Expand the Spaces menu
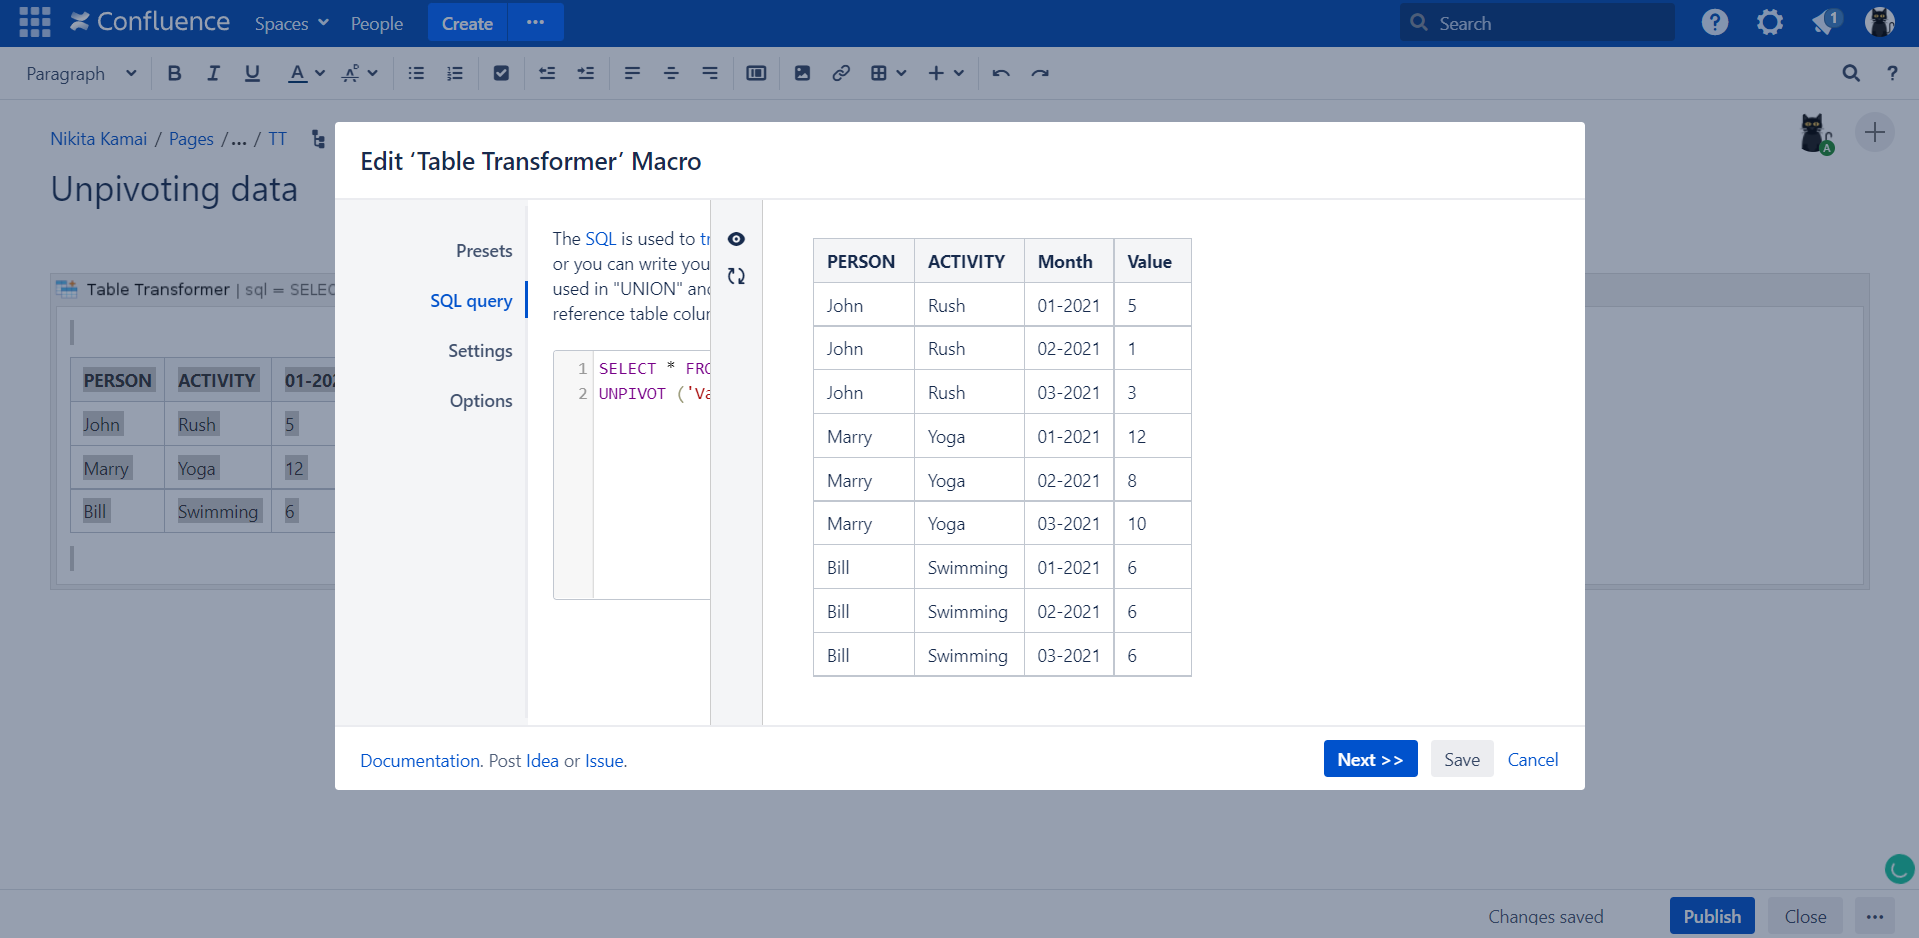1919x938 pixels. [291, 23]
